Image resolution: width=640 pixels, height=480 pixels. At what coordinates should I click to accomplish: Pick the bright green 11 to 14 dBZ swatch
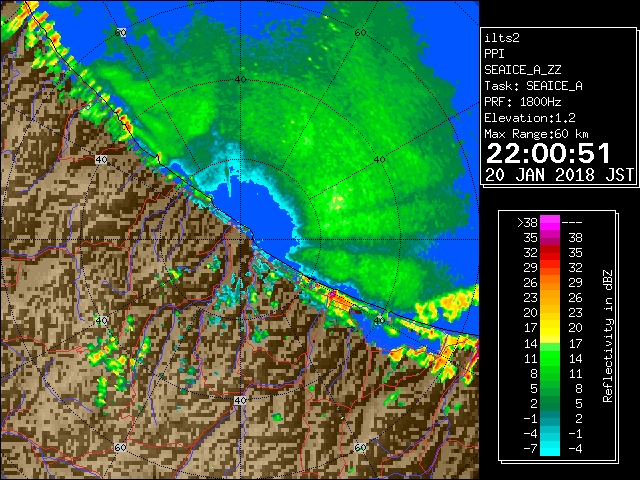pyautogui.click(x=550, y=358)
